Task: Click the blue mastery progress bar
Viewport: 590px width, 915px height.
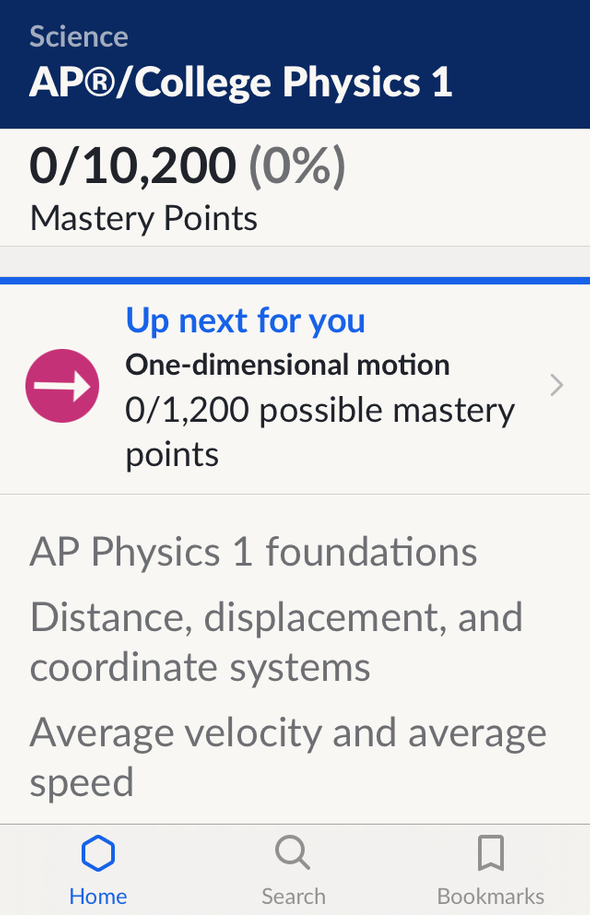Action: 295,281
